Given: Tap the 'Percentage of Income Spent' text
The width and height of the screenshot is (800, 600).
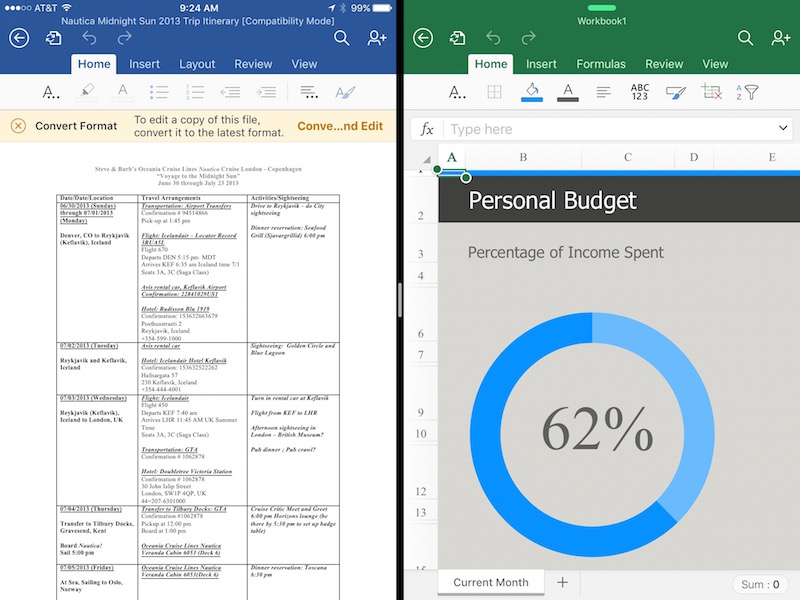Looking at the screenshot, I should tap(566, 252).
